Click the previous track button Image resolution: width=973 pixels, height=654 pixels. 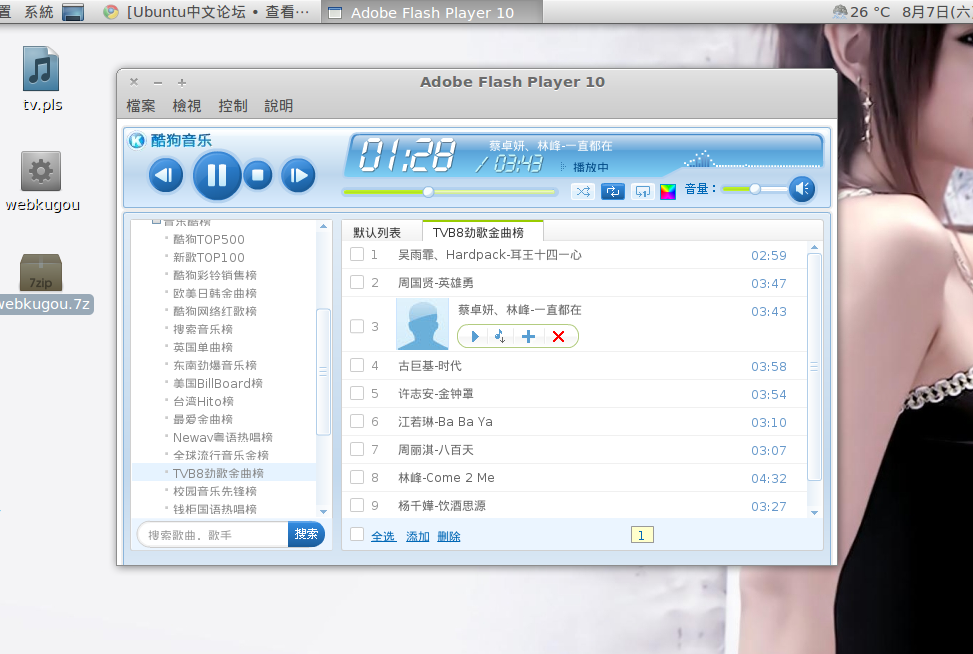(166, 176)
